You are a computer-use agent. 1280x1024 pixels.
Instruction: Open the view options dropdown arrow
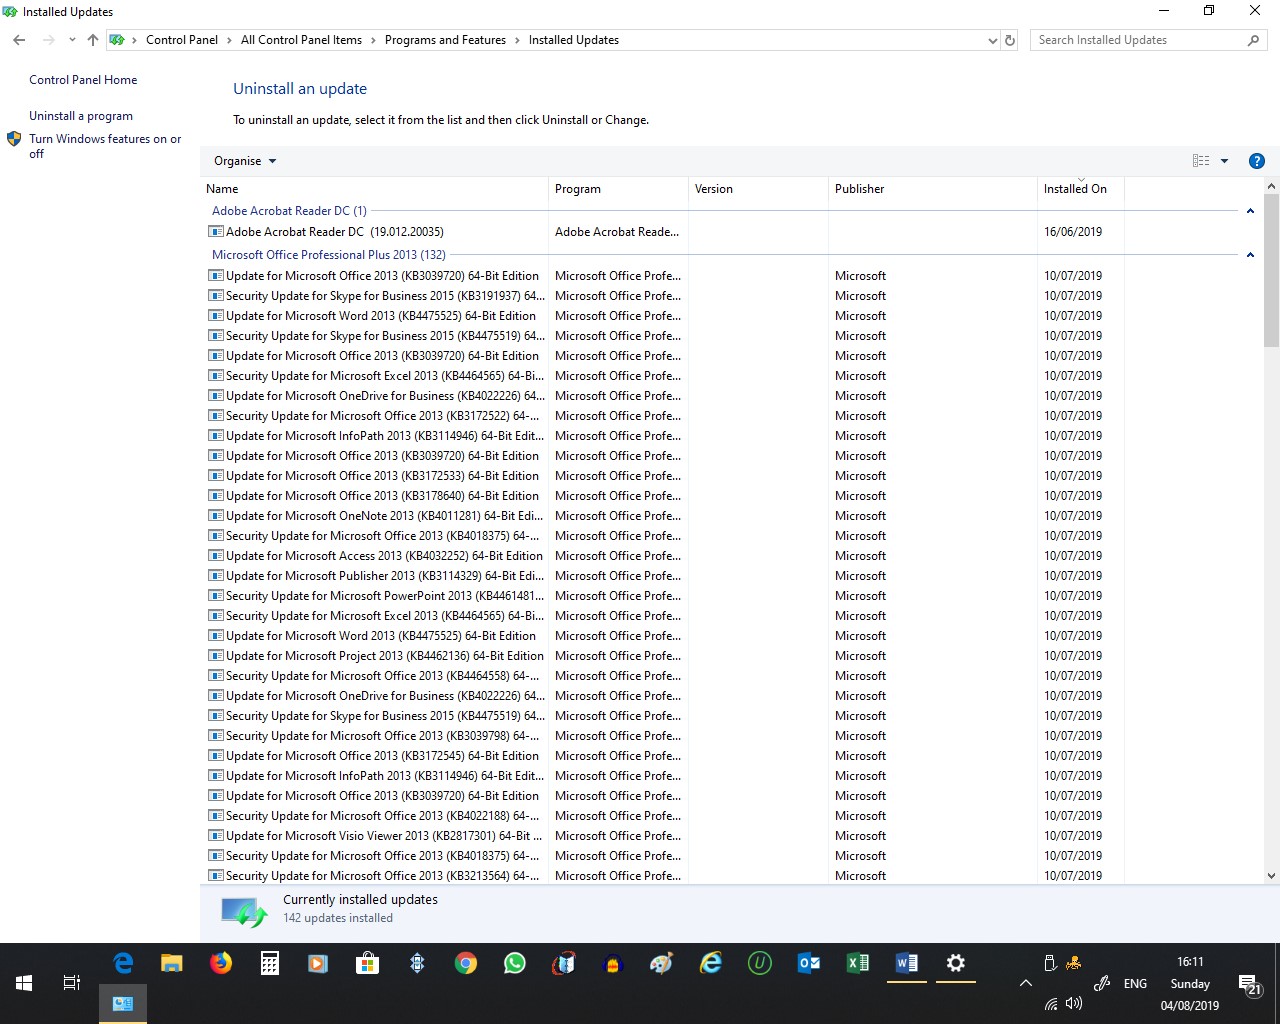click(1224, 161)
